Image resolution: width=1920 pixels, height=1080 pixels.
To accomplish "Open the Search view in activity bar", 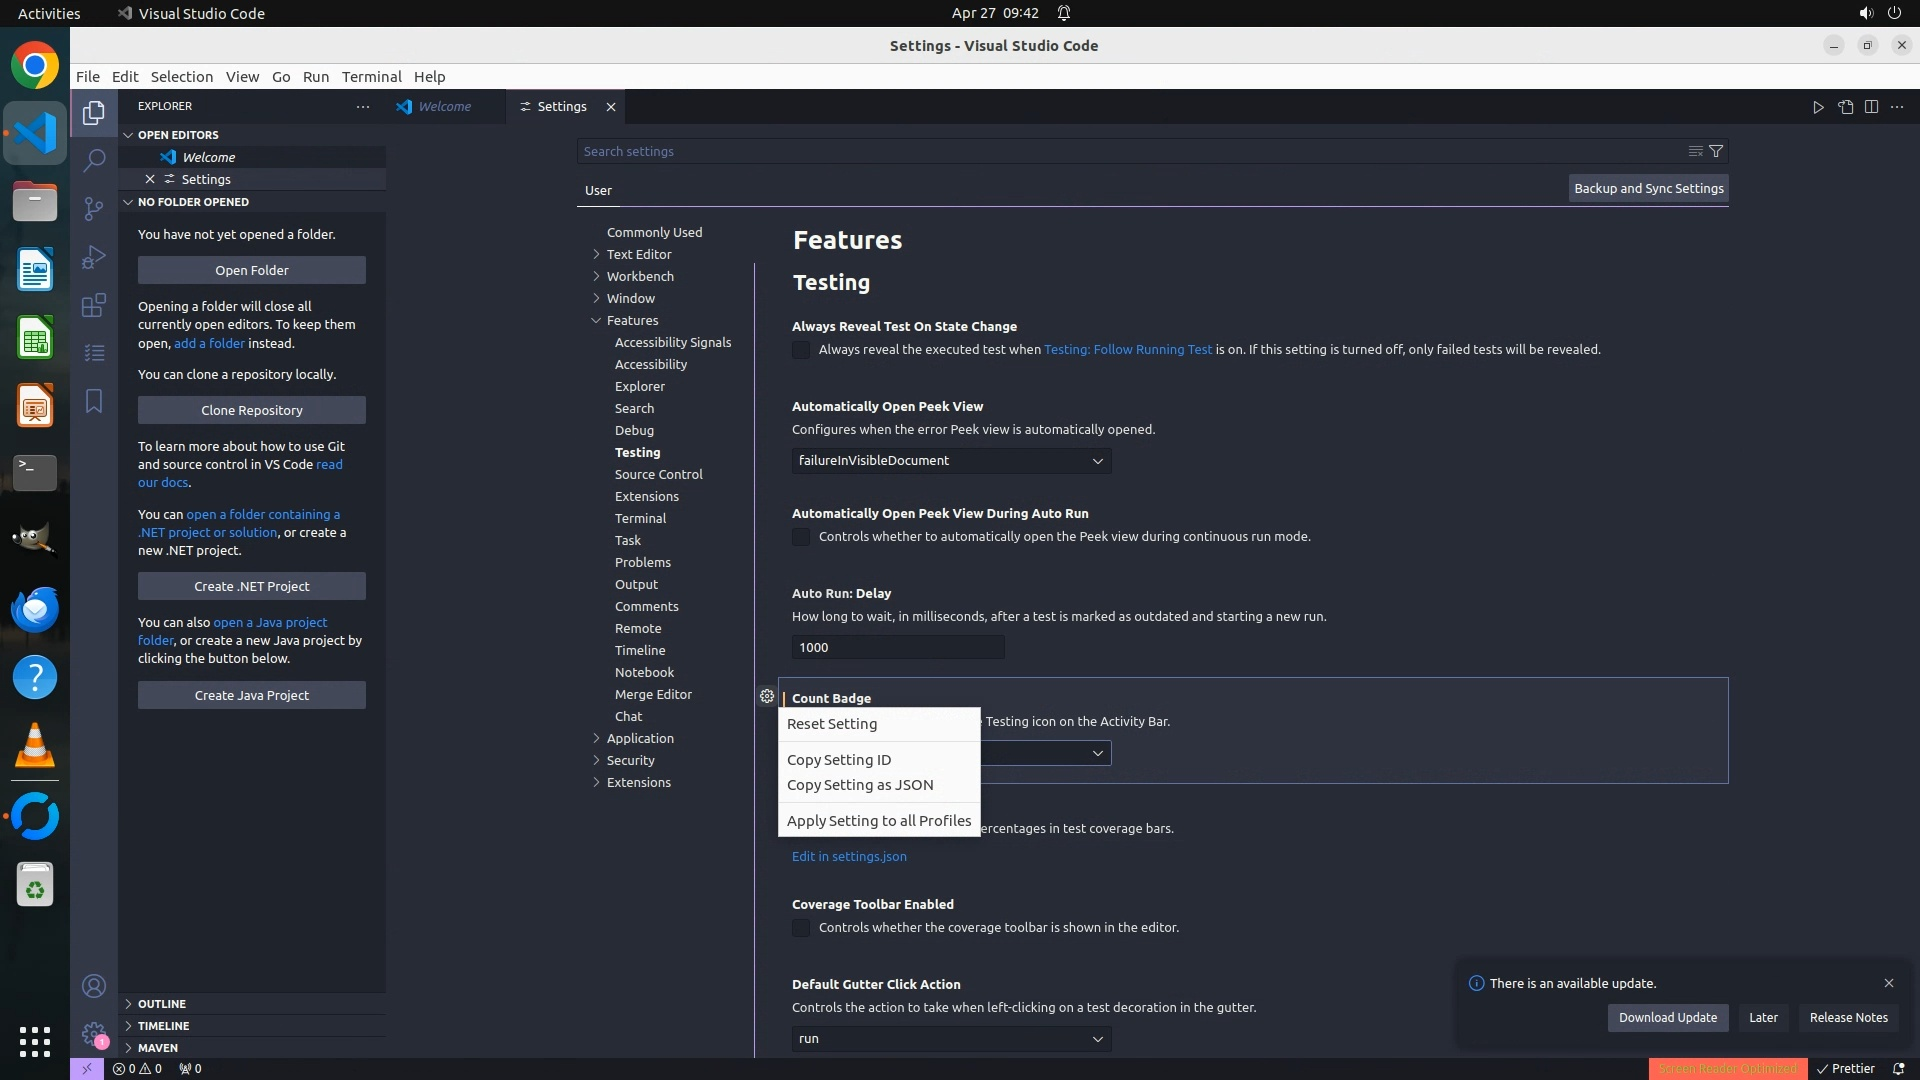I will tap(94, 160).
